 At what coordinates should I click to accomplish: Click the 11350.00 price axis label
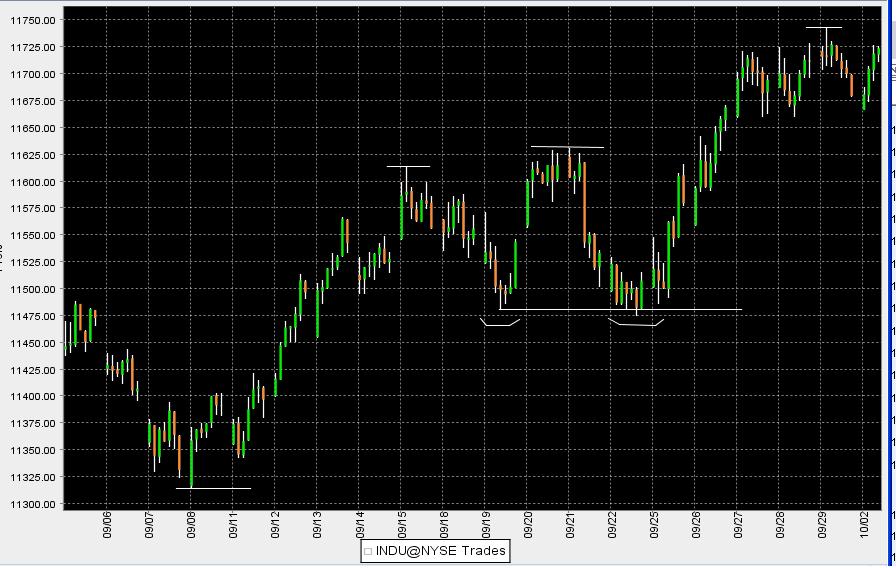point(33,450)
